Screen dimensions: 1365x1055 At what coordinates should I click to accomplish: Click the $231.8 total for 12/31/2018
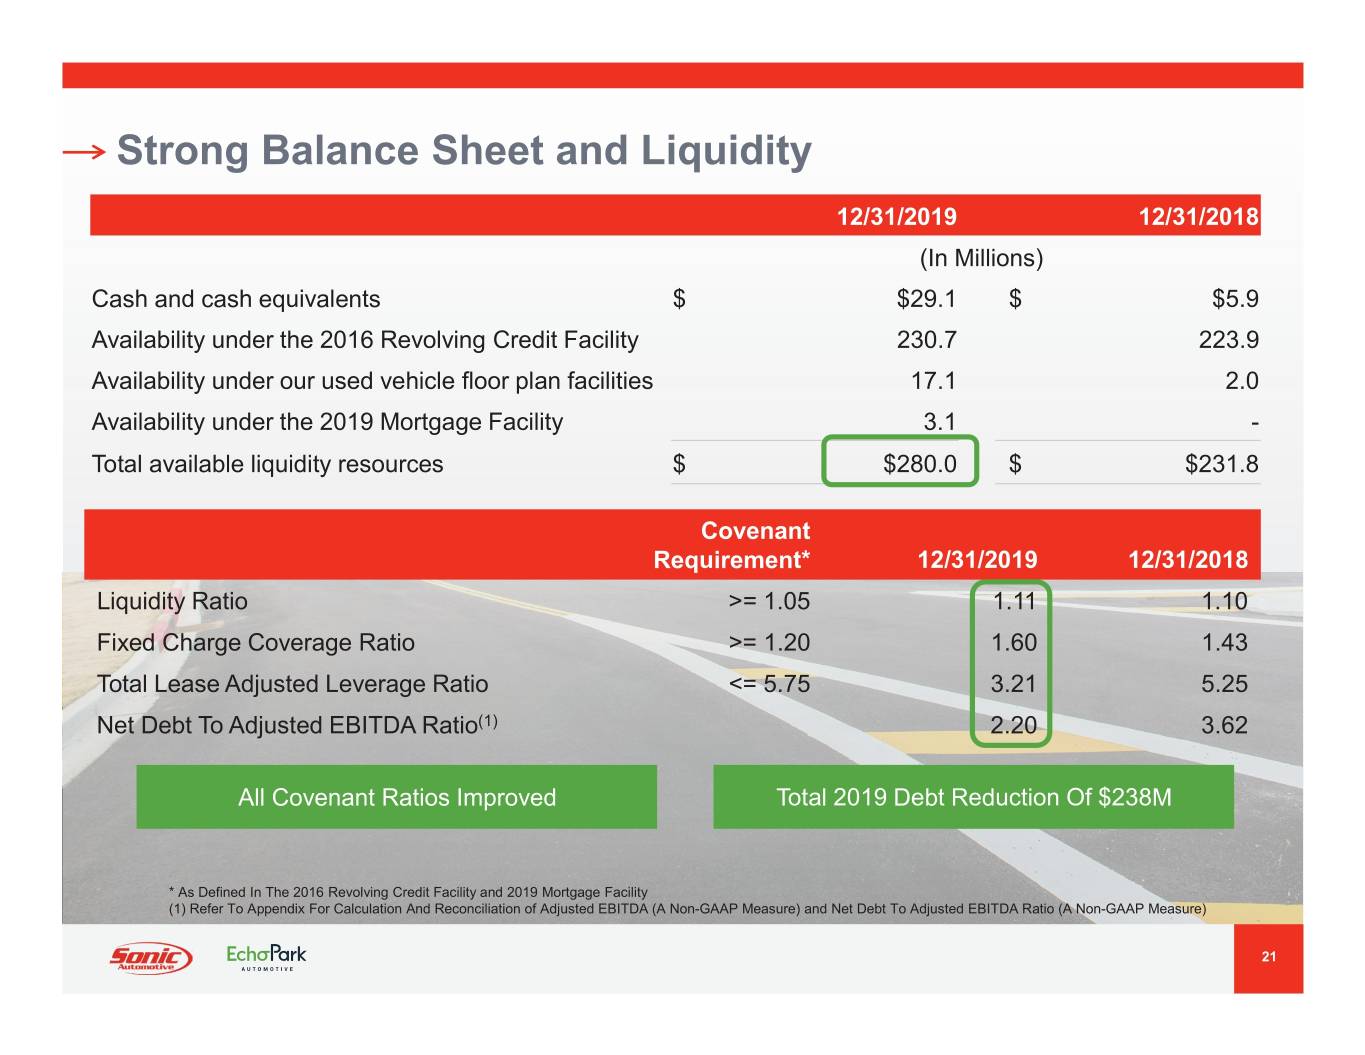click(1221, 464)
